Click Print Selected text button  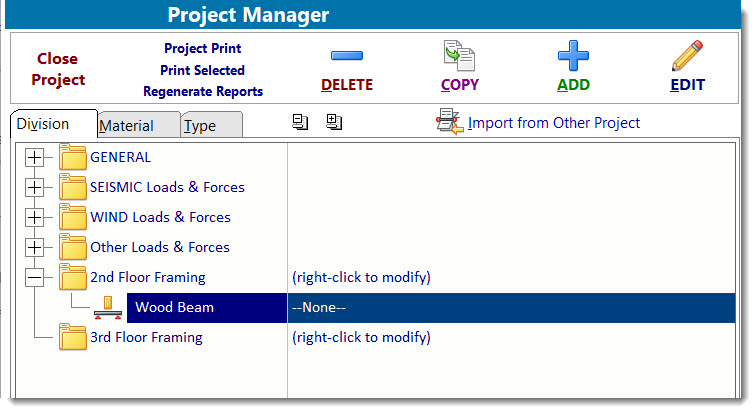[x=203, y=70]
